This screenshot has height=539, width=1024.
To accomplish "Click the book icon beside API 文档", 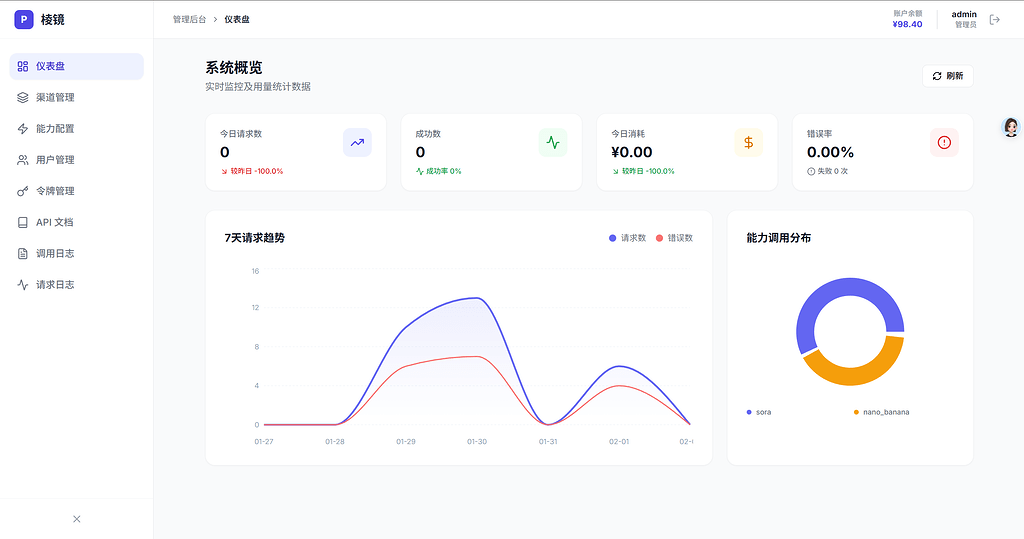I will point(23,222).
